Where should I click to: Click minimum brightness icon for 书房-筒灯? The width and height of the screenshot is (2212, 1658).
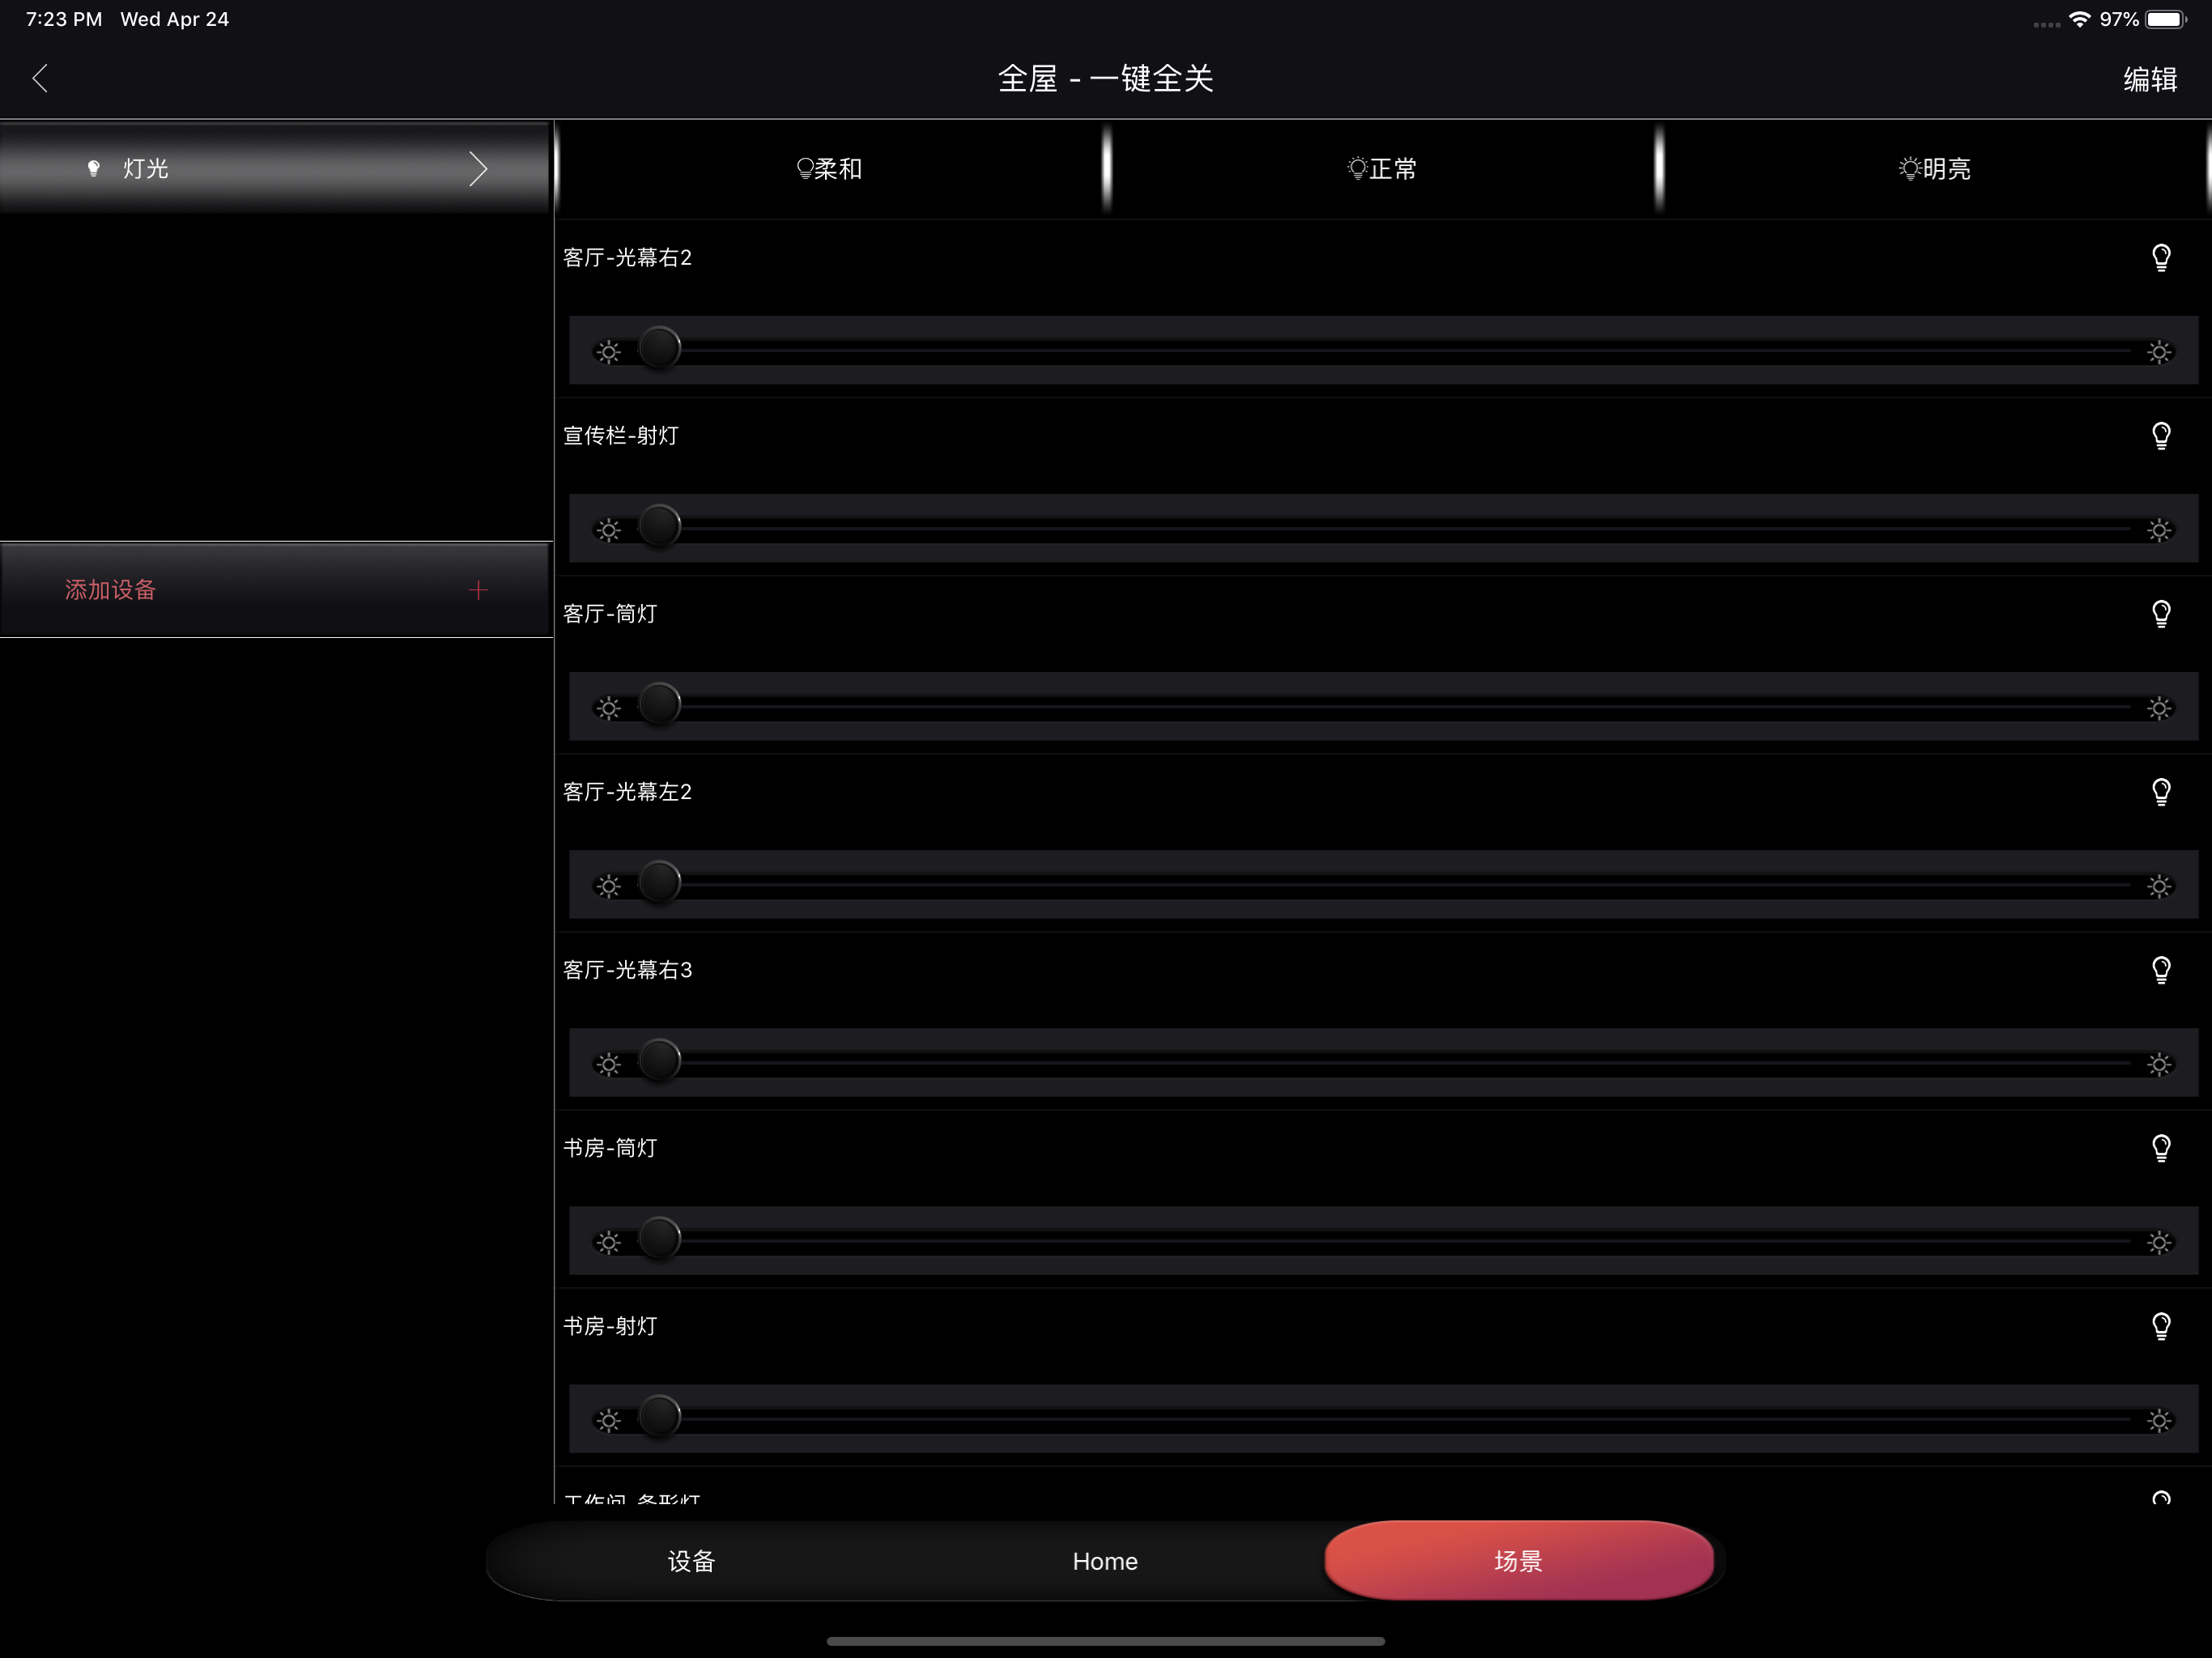pyautogui.click(x=608, y=1242)
